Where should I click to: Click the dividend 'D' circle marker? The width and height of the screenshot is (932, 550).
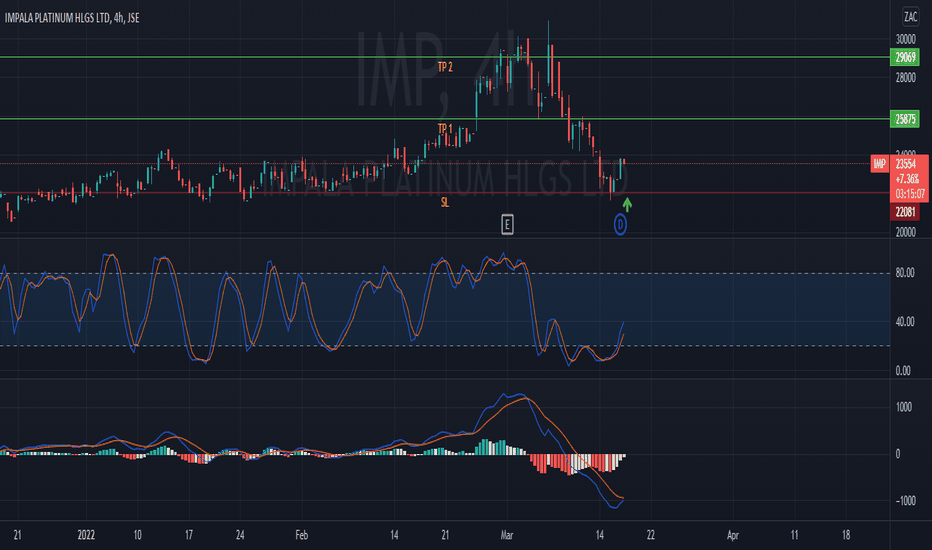(620, 225)
